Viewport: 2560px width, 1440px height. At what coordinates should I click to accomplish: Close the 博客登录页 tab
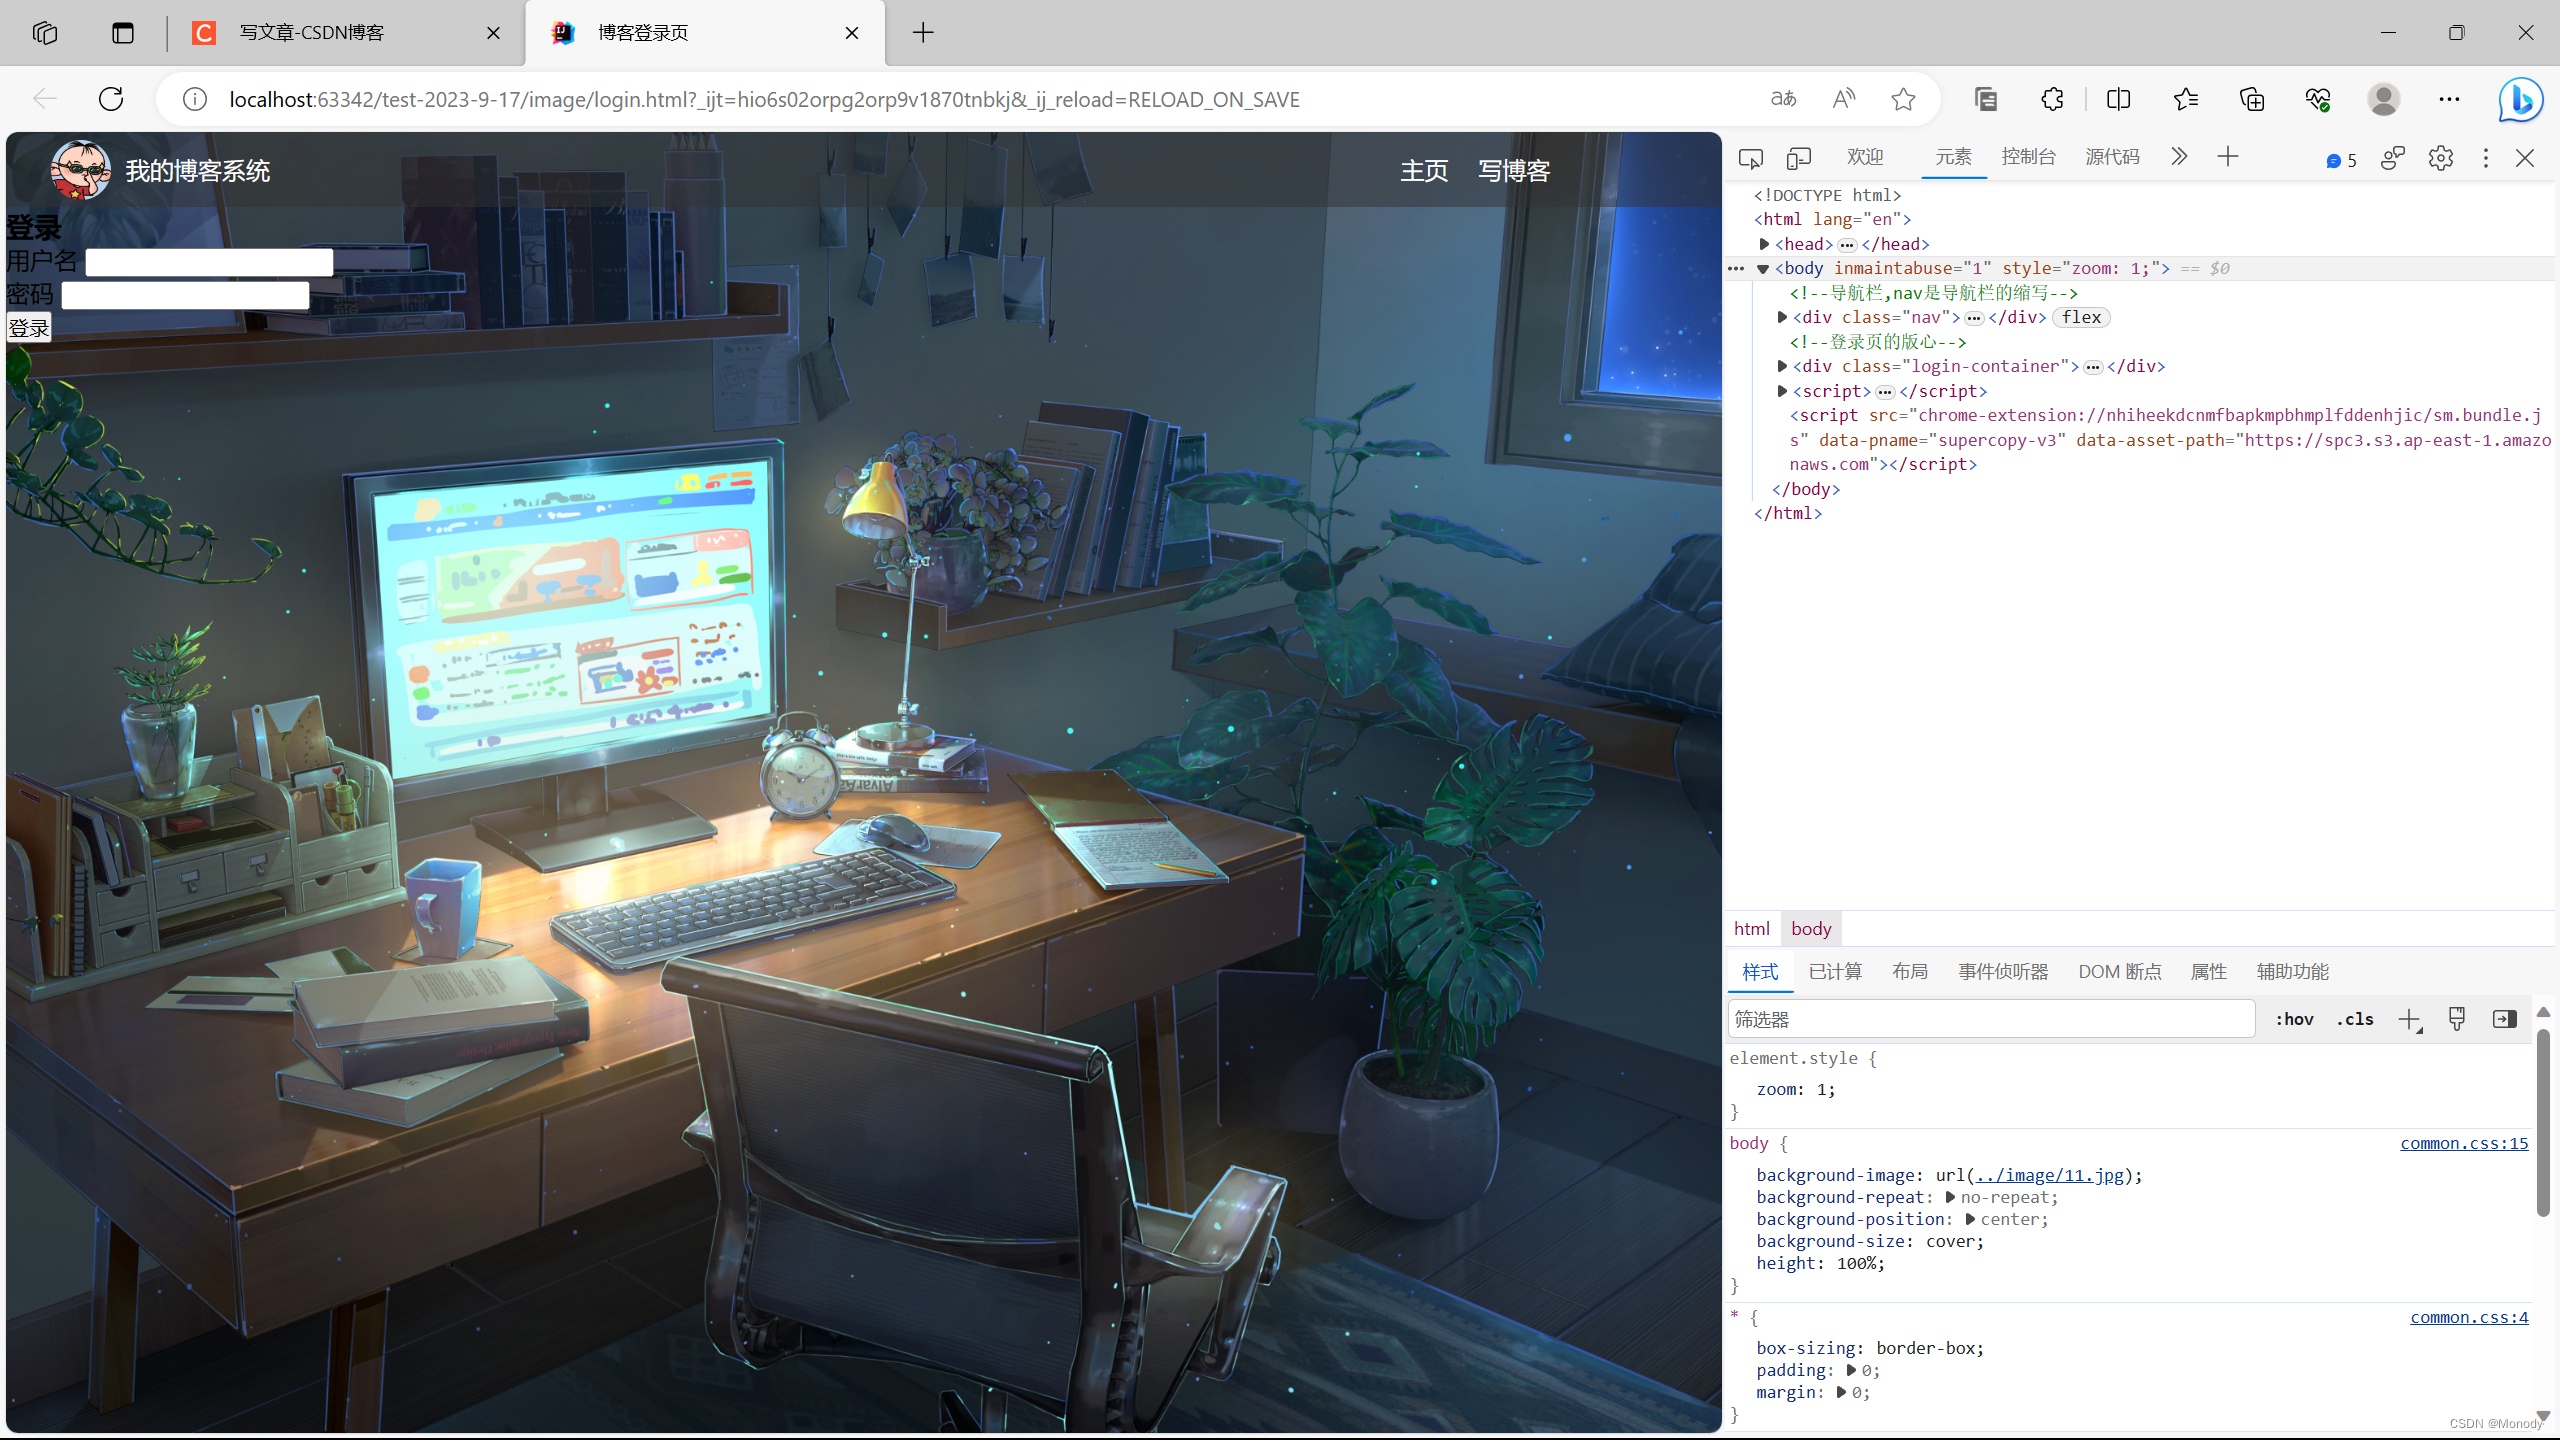[x=852, y=33]
